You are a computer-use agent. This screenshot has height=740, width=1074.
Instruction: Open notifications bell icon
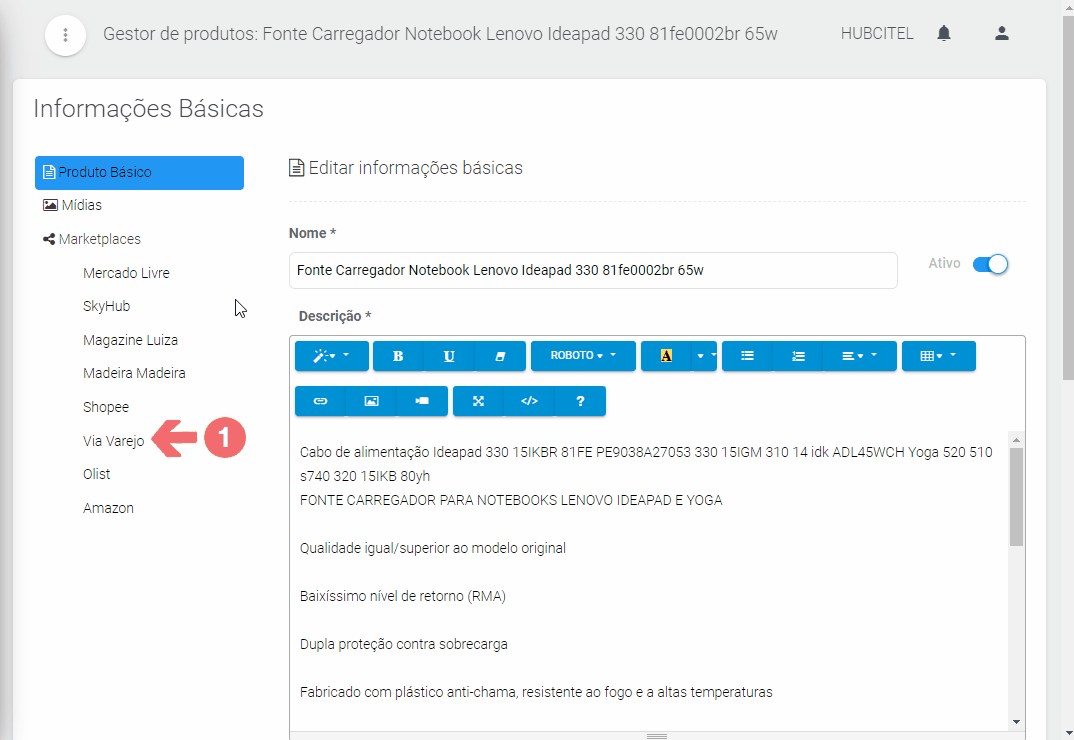pos(944,34)
